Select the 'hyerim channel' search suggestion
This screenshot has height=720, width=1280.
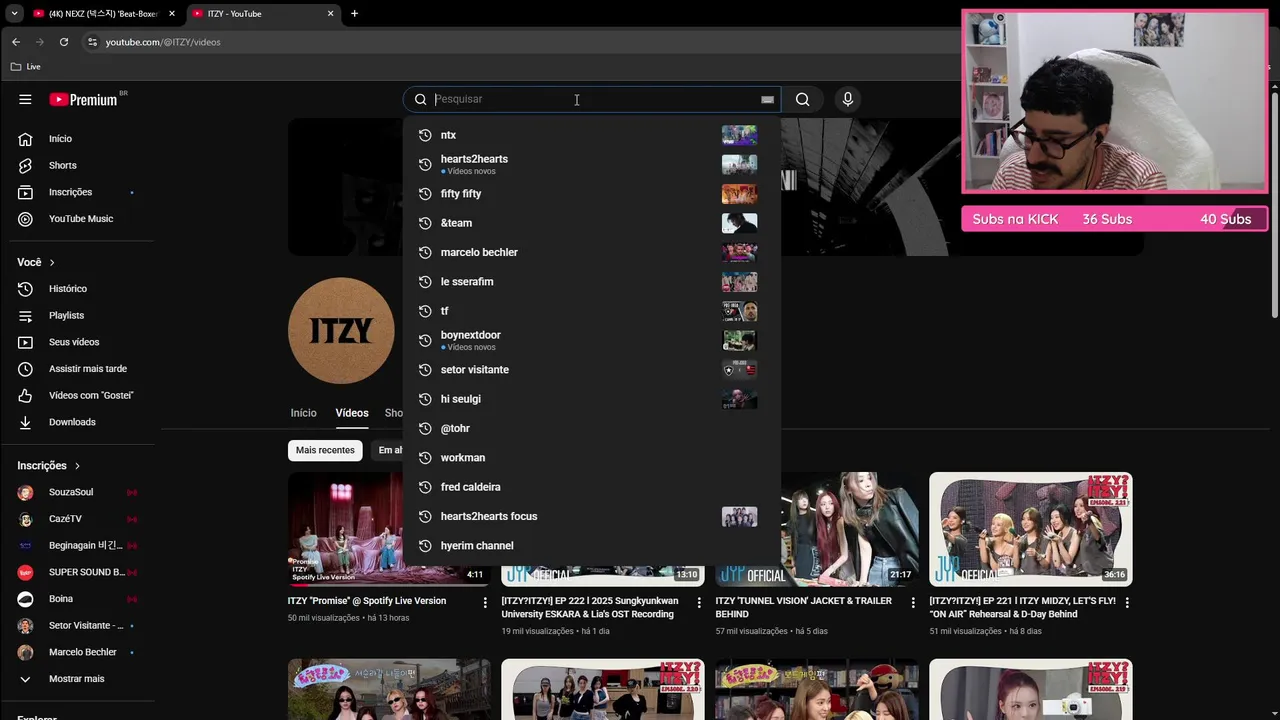(591, 546)
